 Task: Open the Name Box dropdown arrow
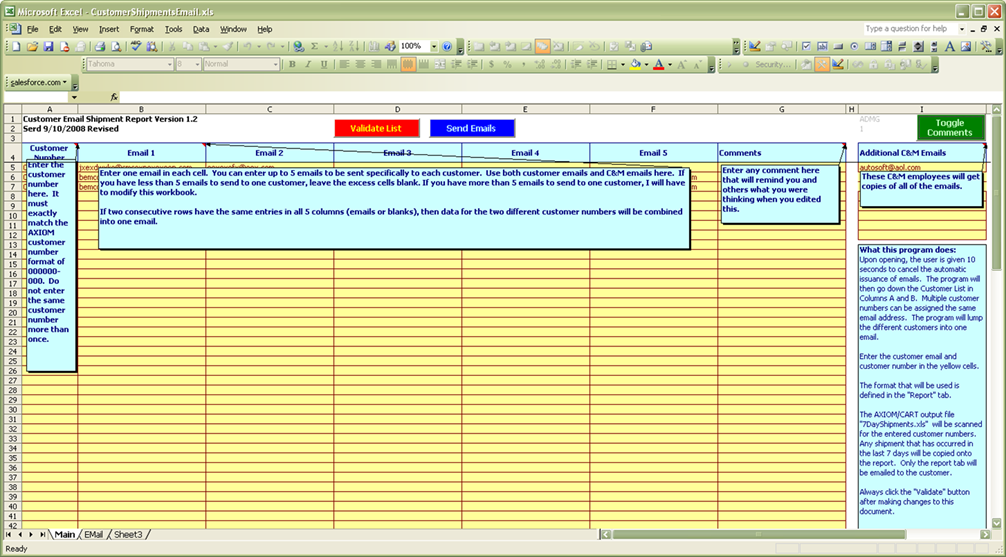74,97
